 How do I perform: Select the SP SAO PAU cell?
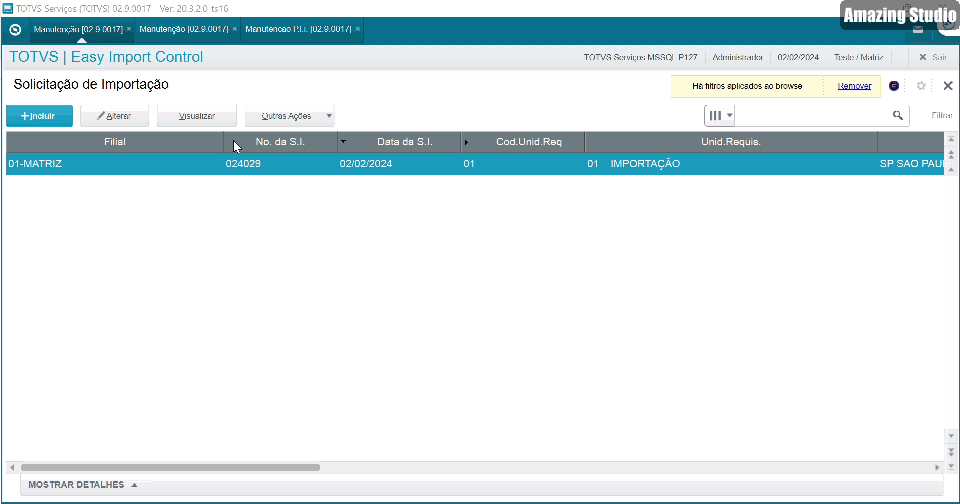pos(911,164)
